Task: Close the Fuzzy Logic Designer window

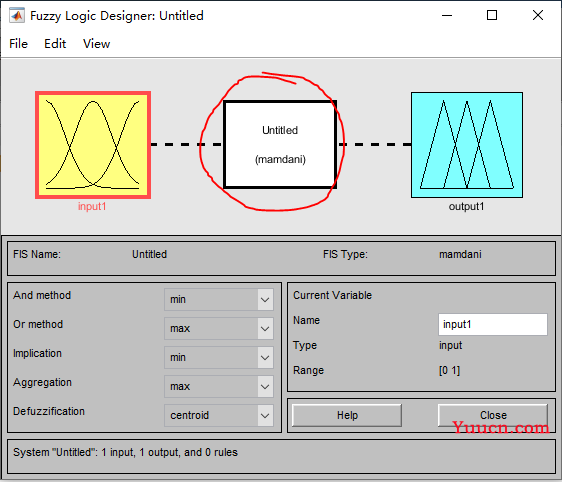Action: (x=538, y=15)
